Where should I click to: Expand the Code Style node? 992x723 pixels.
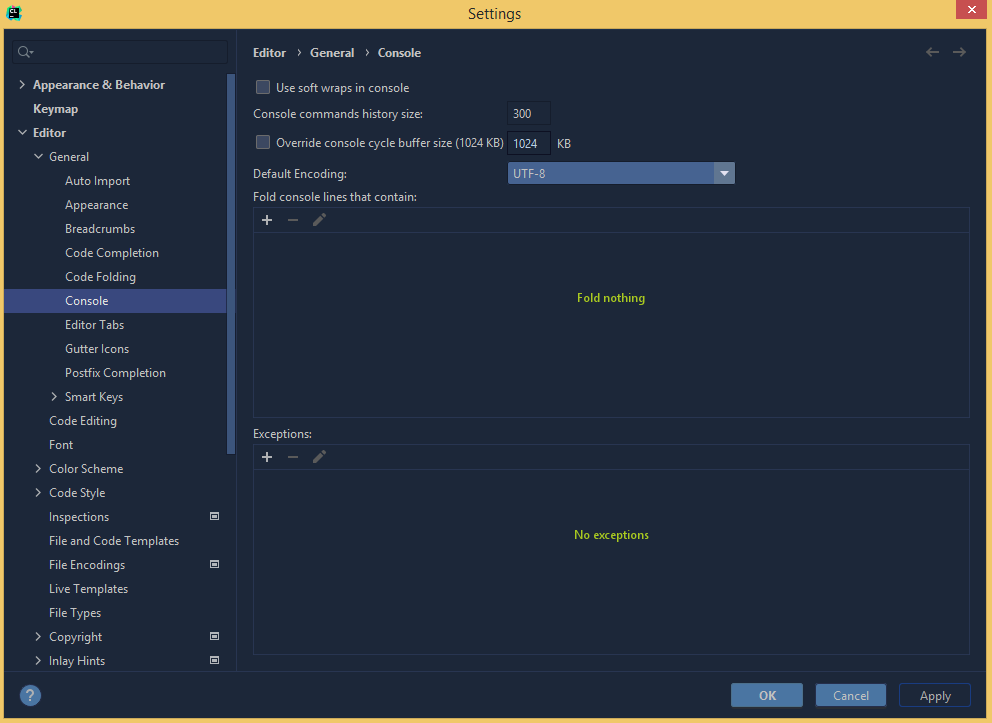point(38,493)
